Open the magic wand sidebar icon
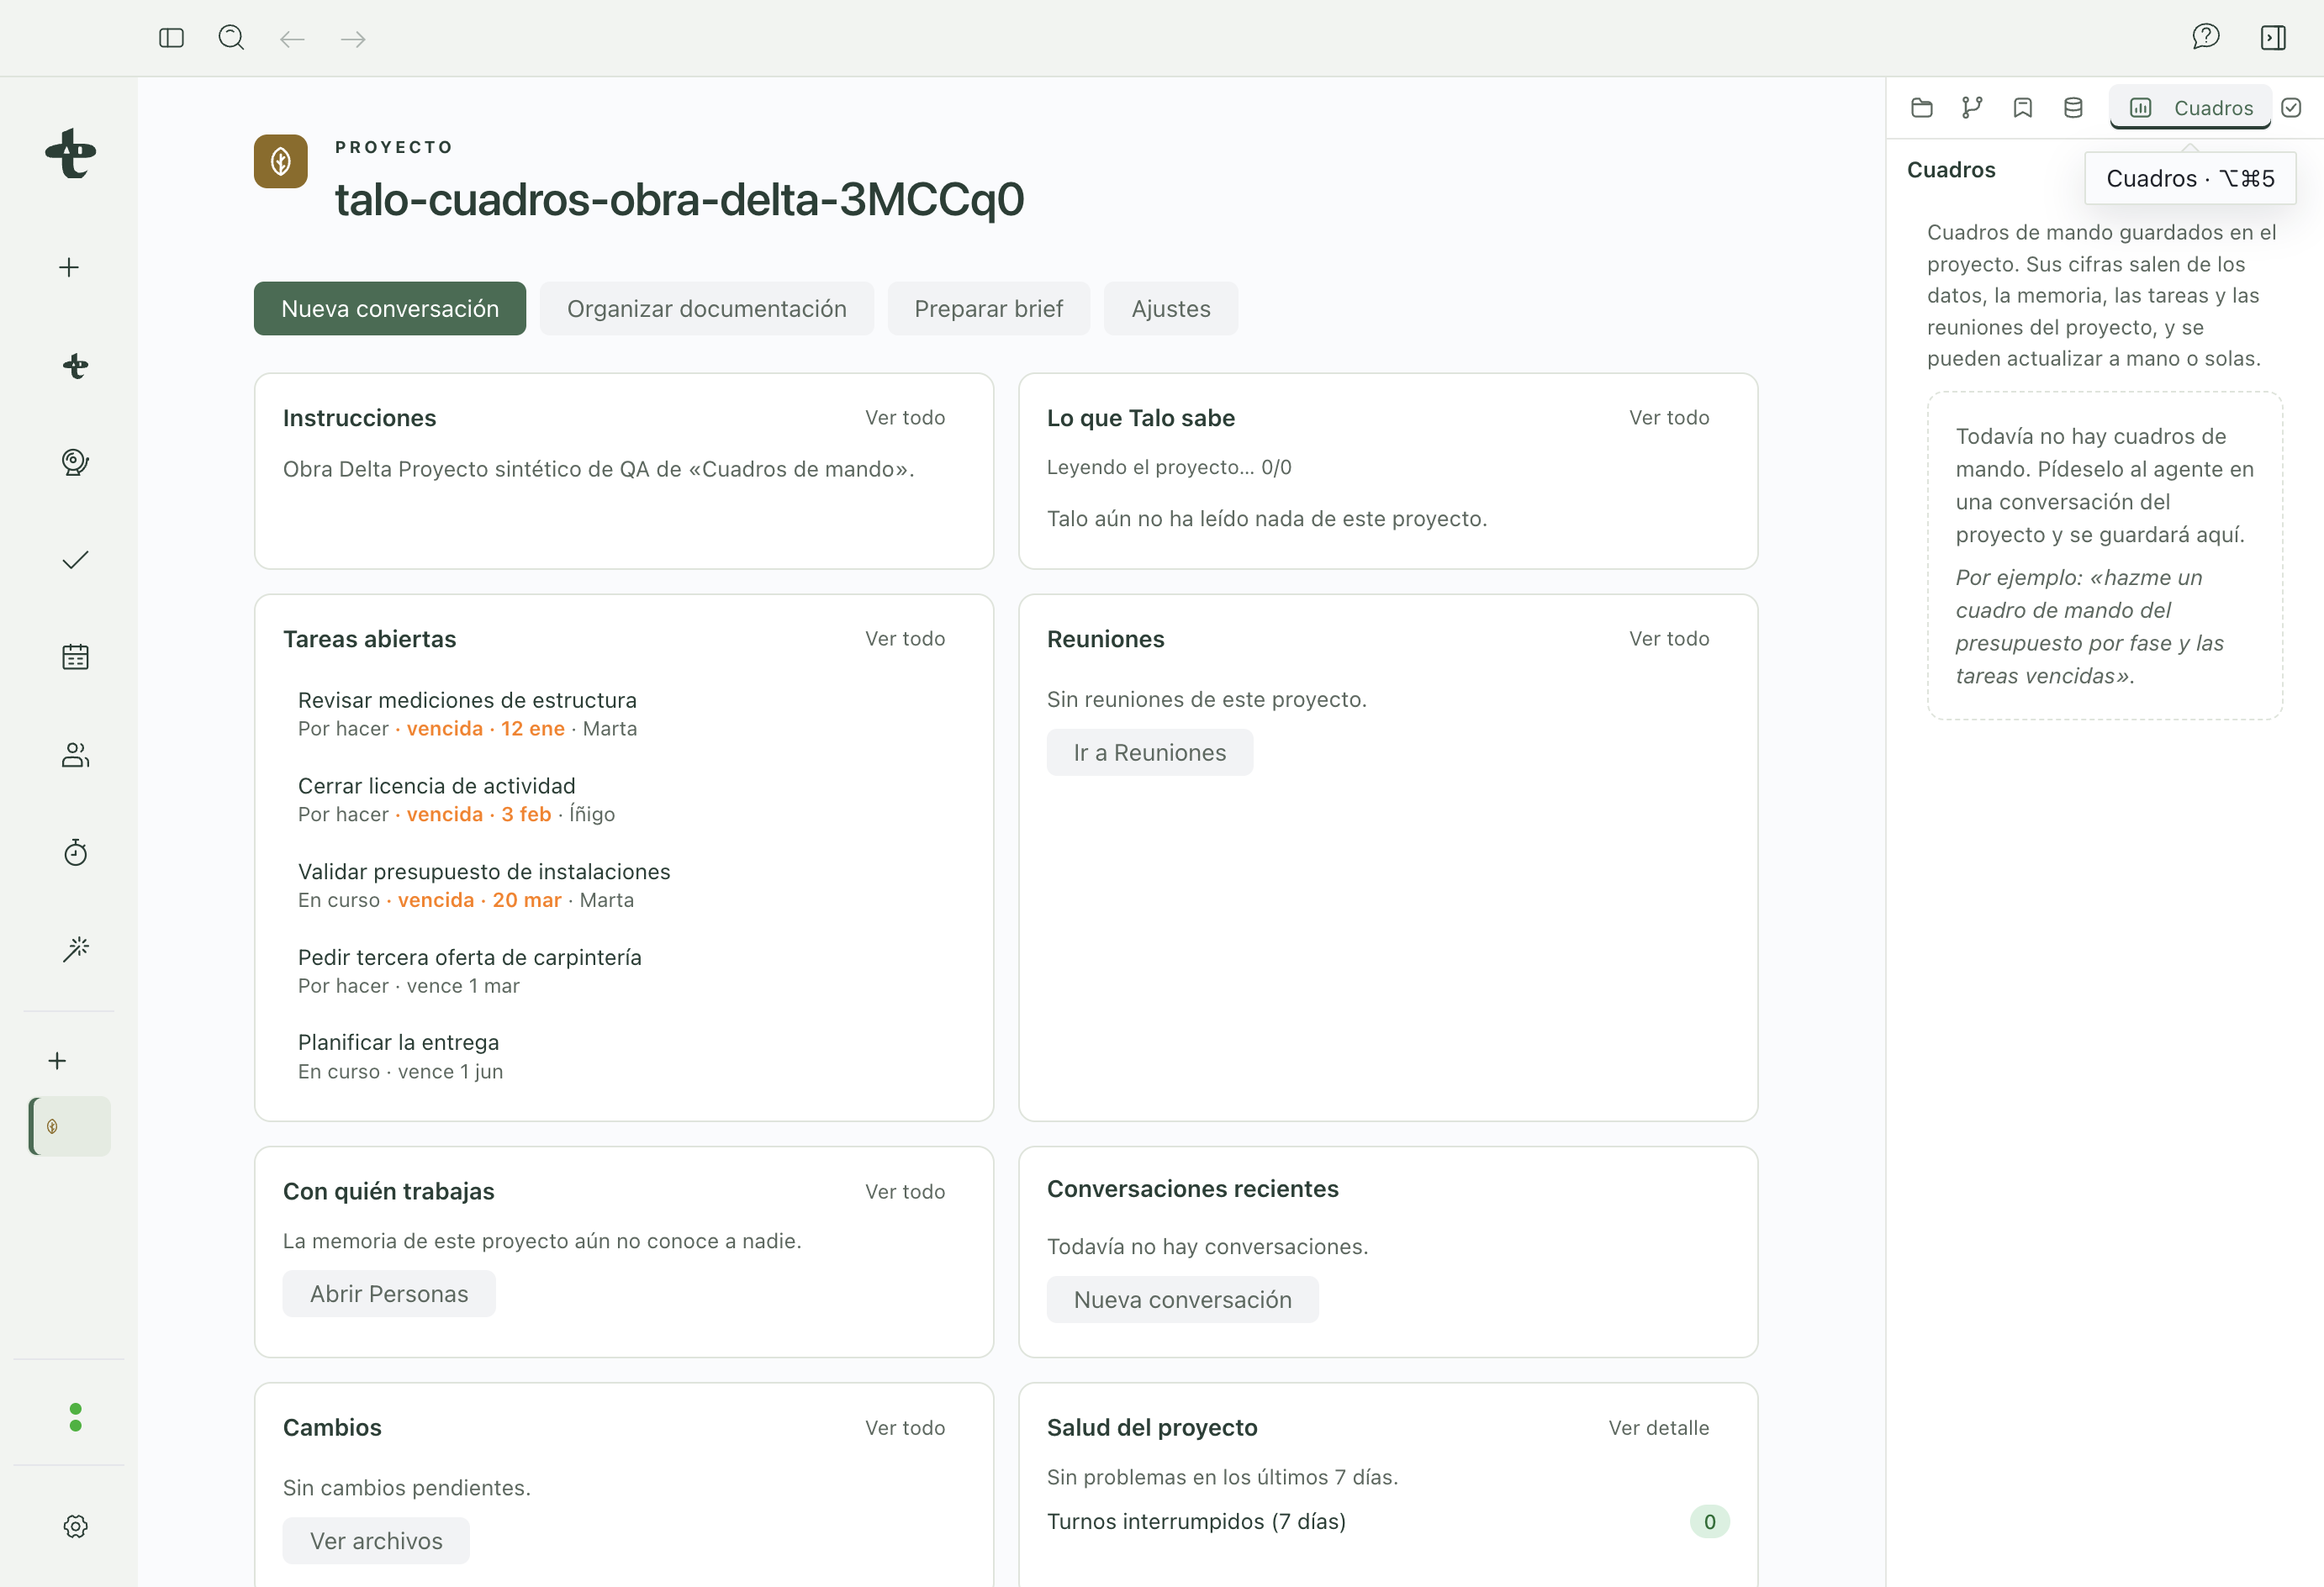The width and height of the screenshot is (2324, 1587). [75, 949]
